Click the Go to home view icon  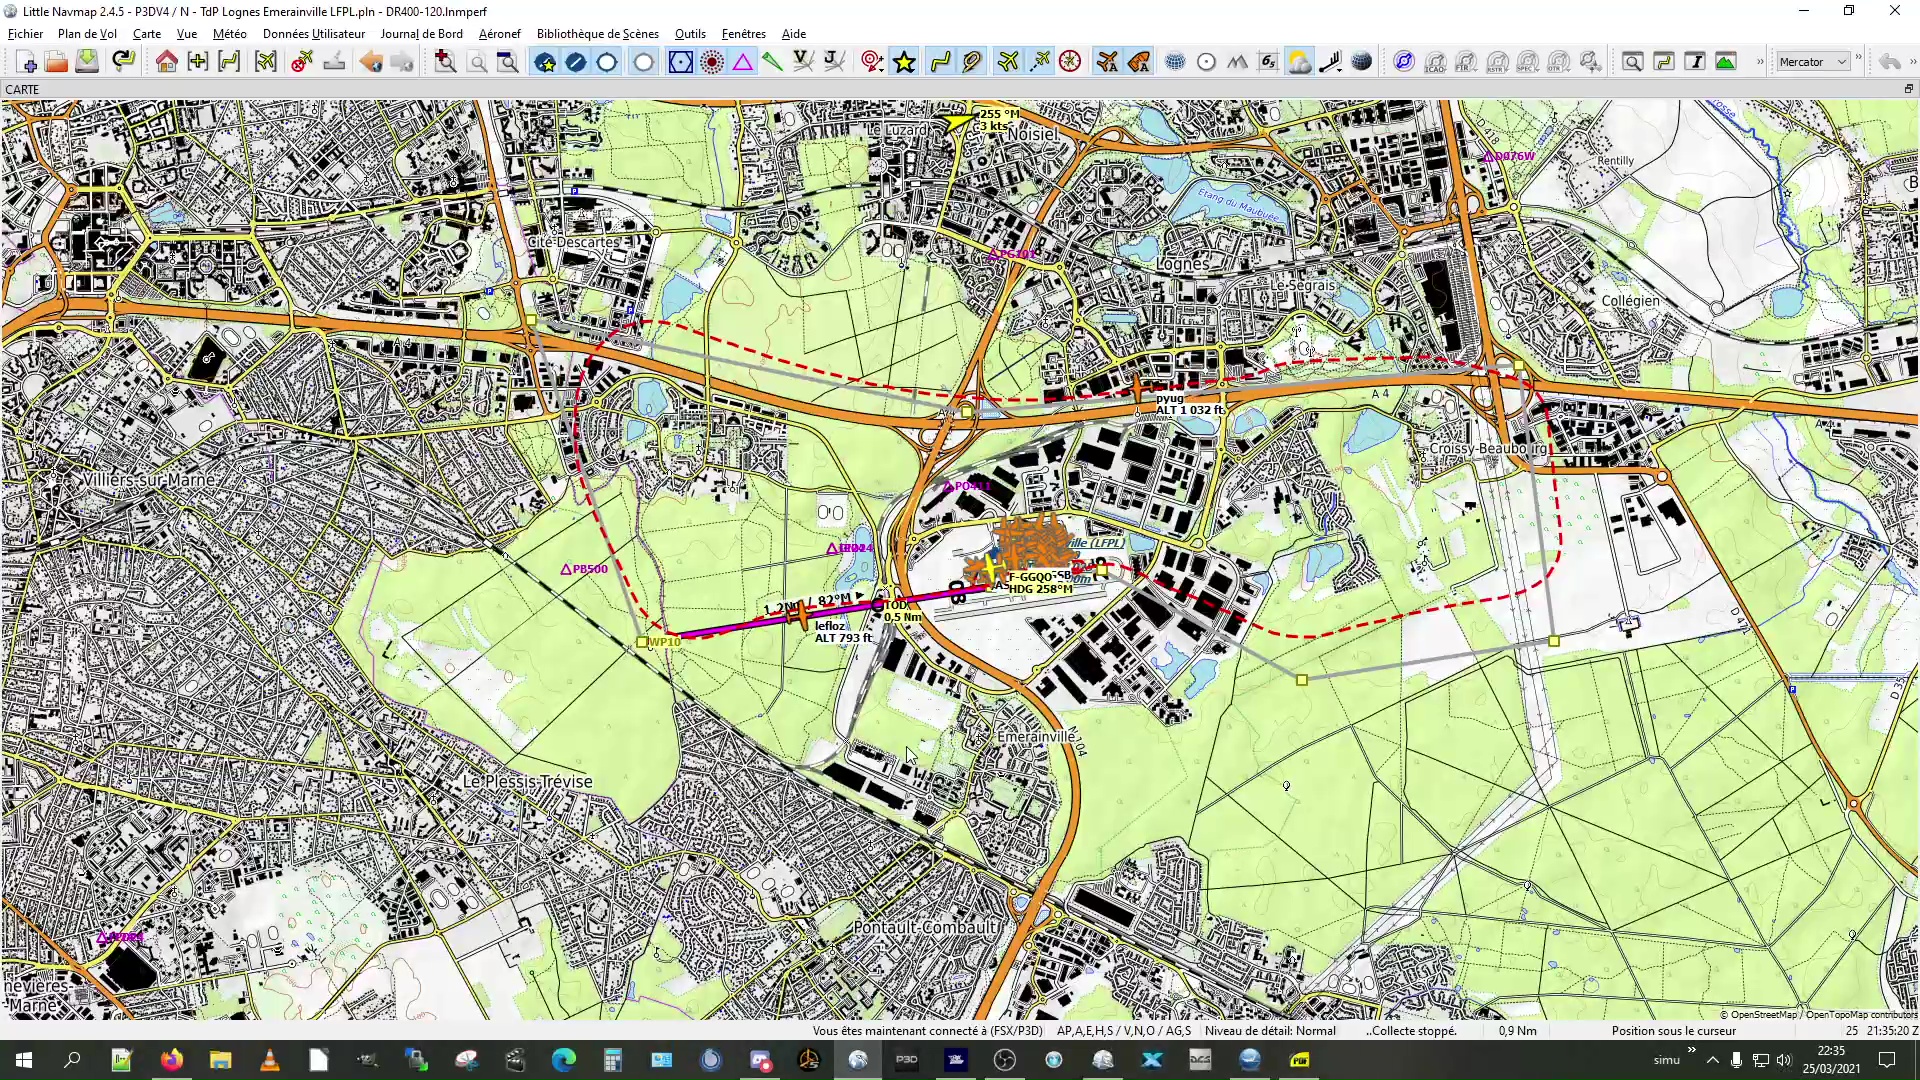click(x=166, y=62)
